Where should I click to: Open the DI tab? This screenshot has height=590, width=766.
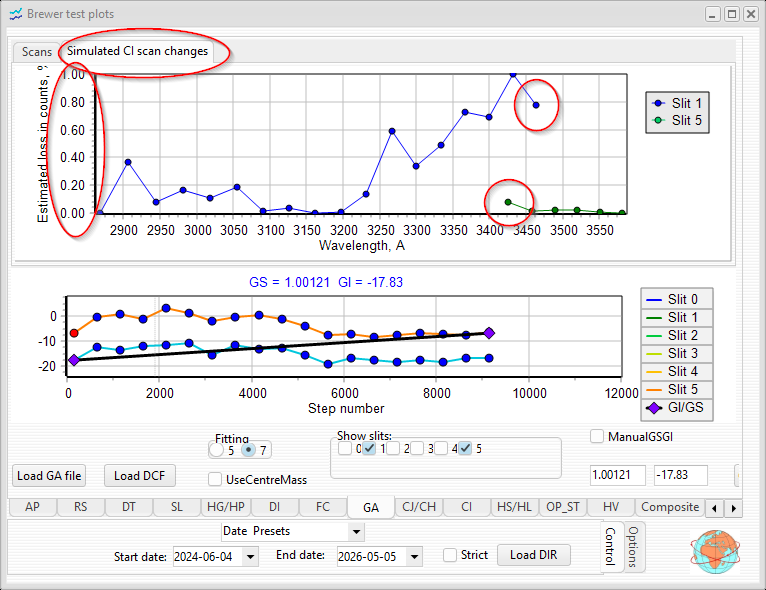pos(275,507)
